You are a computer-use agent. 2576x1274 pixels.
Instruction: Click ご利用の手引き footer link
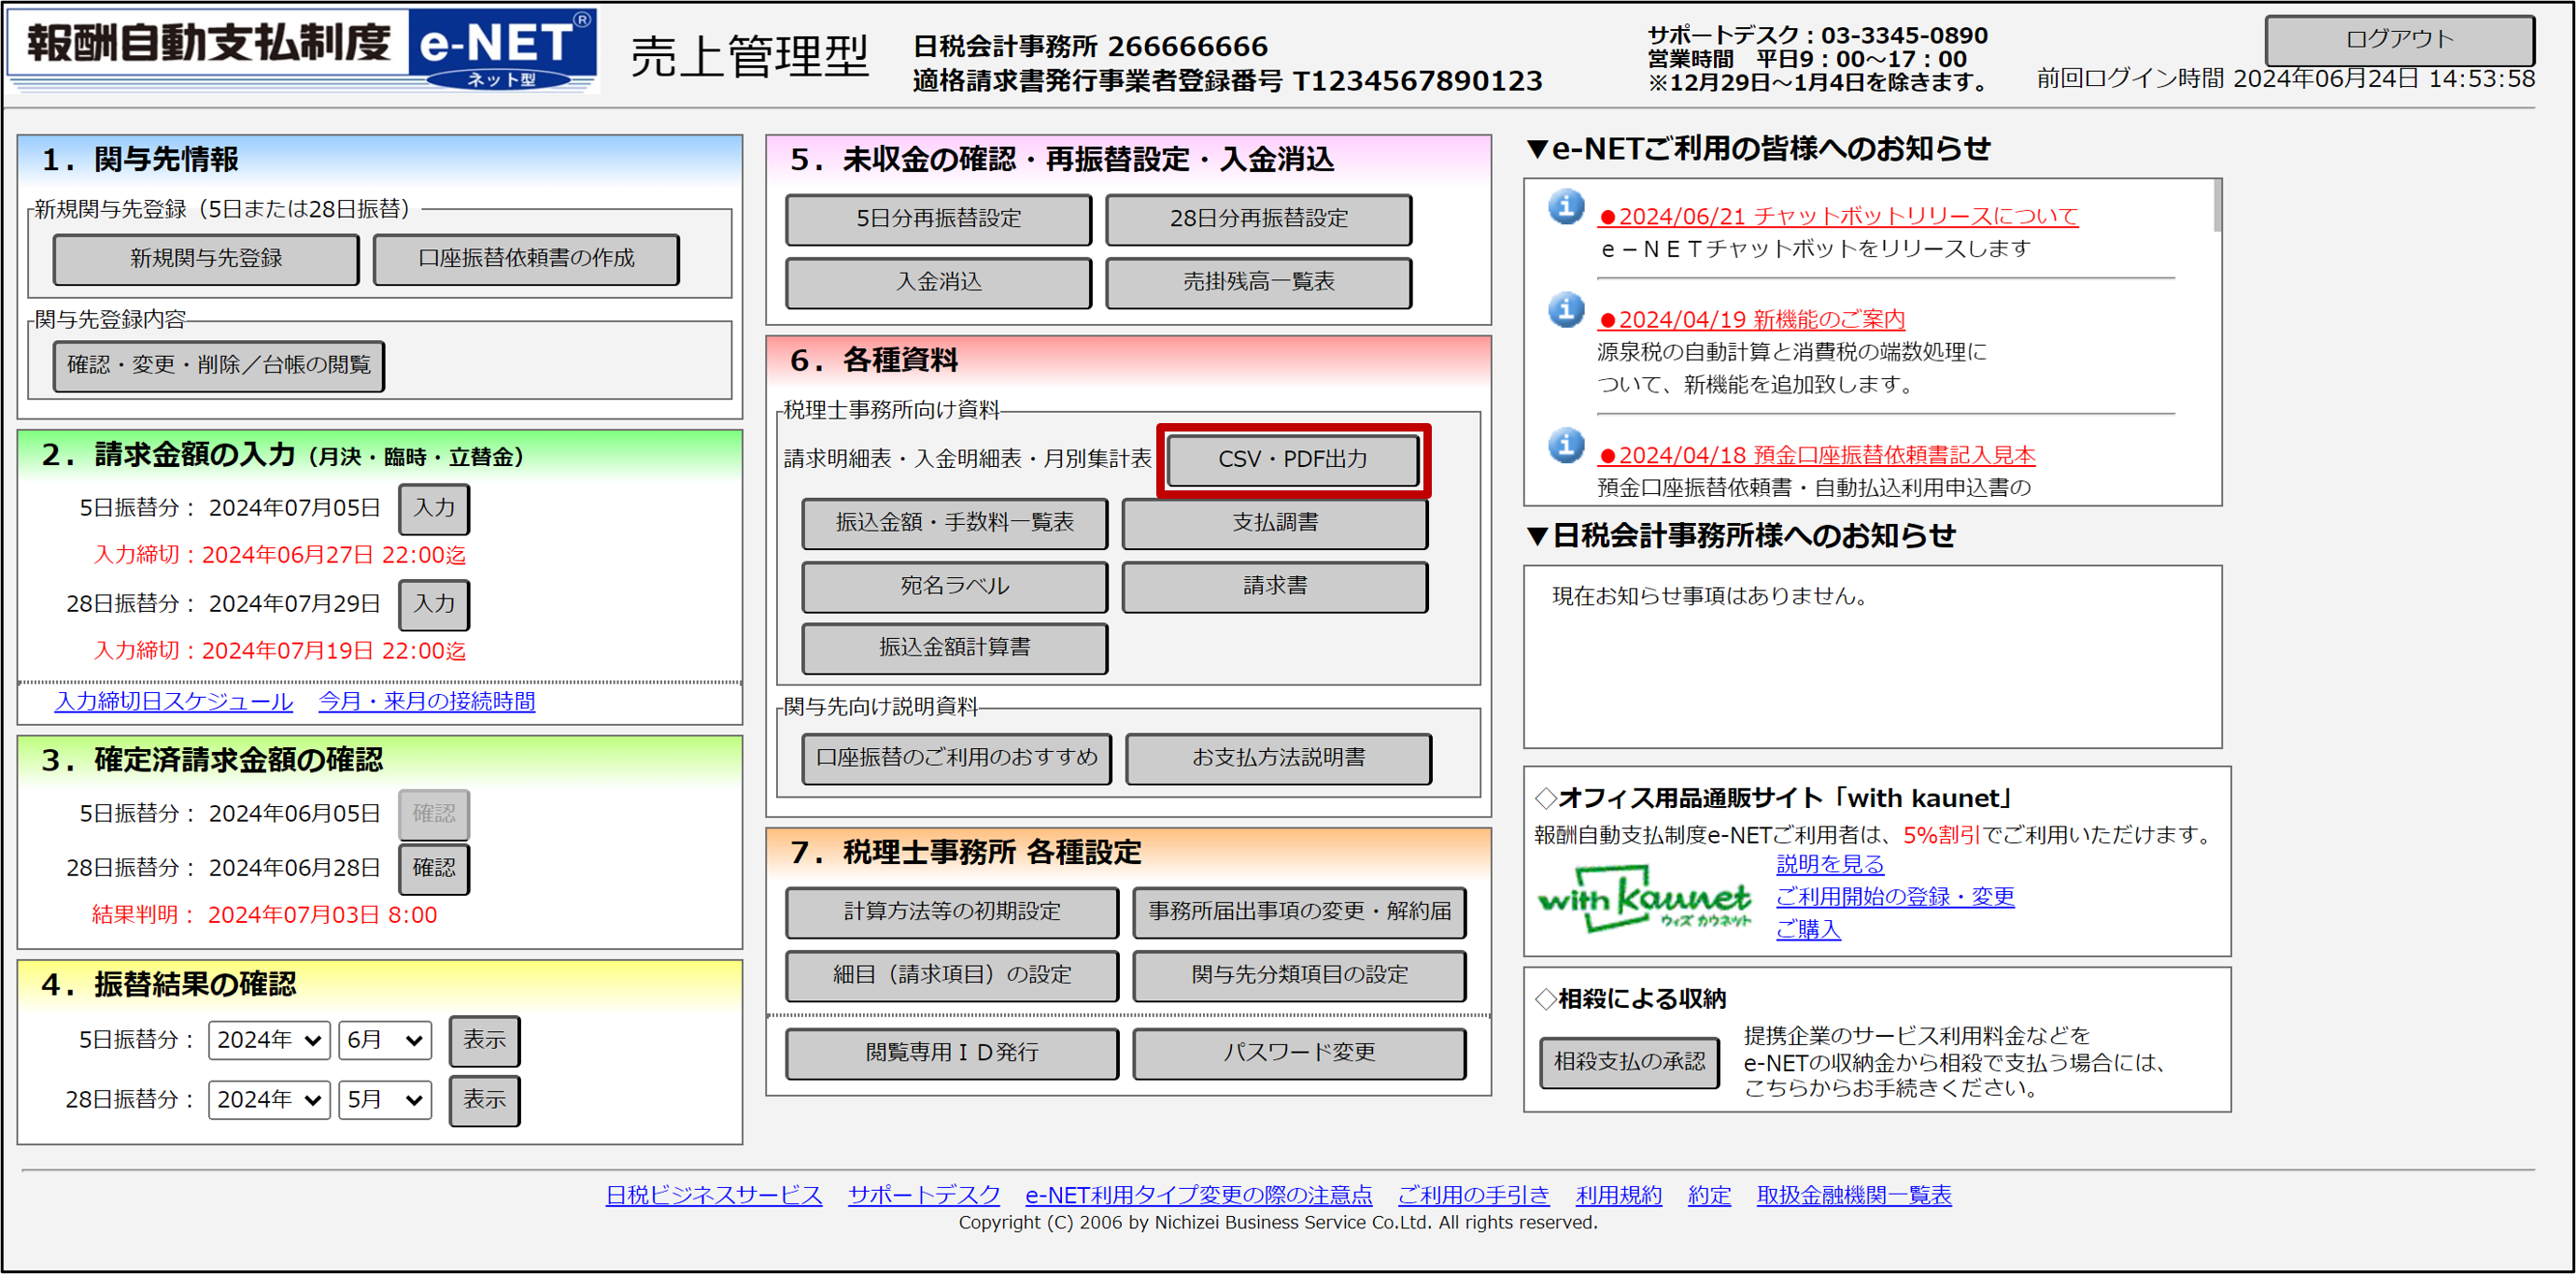tap(1473, 1195)
